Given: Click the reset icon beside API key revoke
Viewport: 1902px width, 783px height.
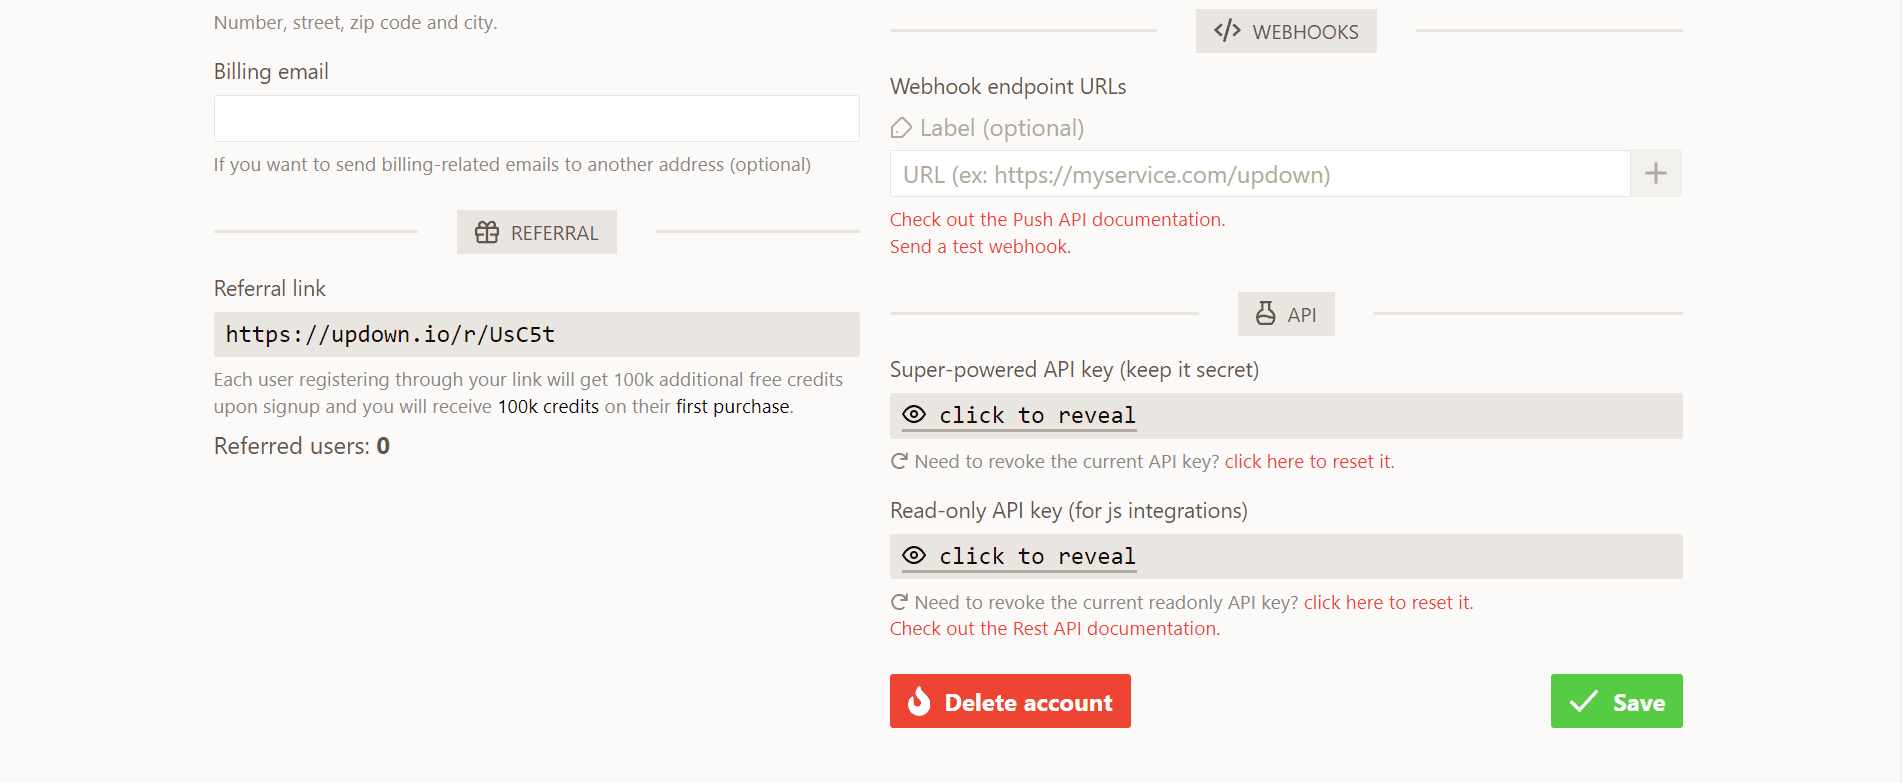Looking at the screenshot, I should click(899, 461).
